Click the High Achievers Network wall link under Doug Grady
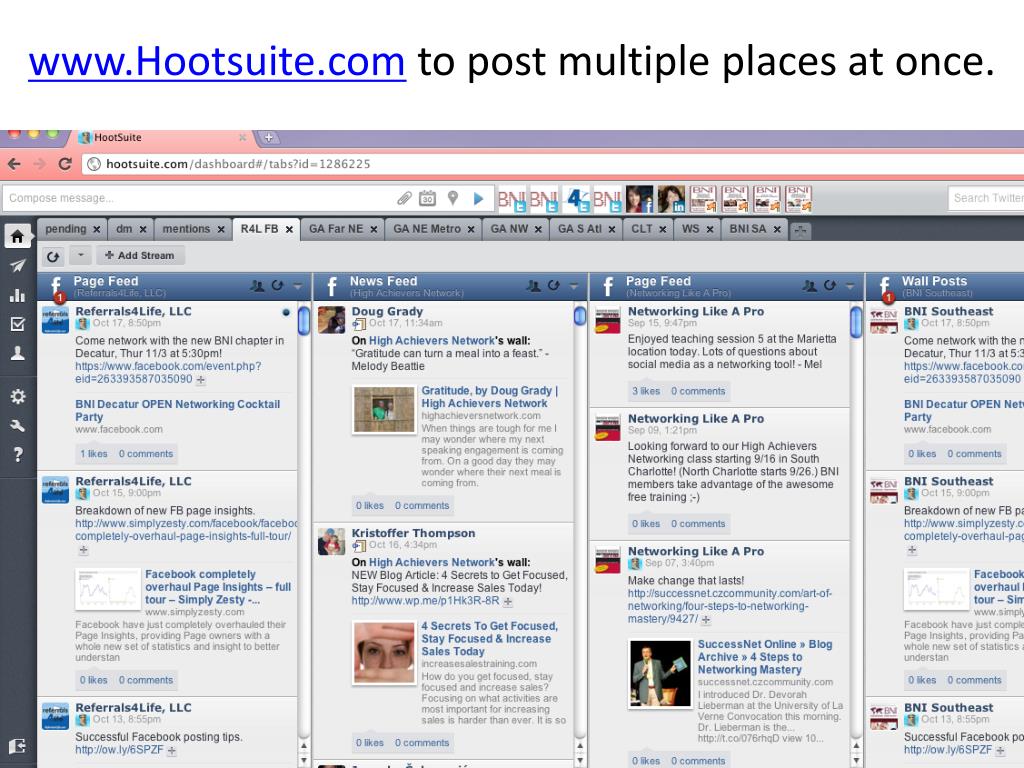The height and width of the screenshot is (768, 1024). coord(432,341)
